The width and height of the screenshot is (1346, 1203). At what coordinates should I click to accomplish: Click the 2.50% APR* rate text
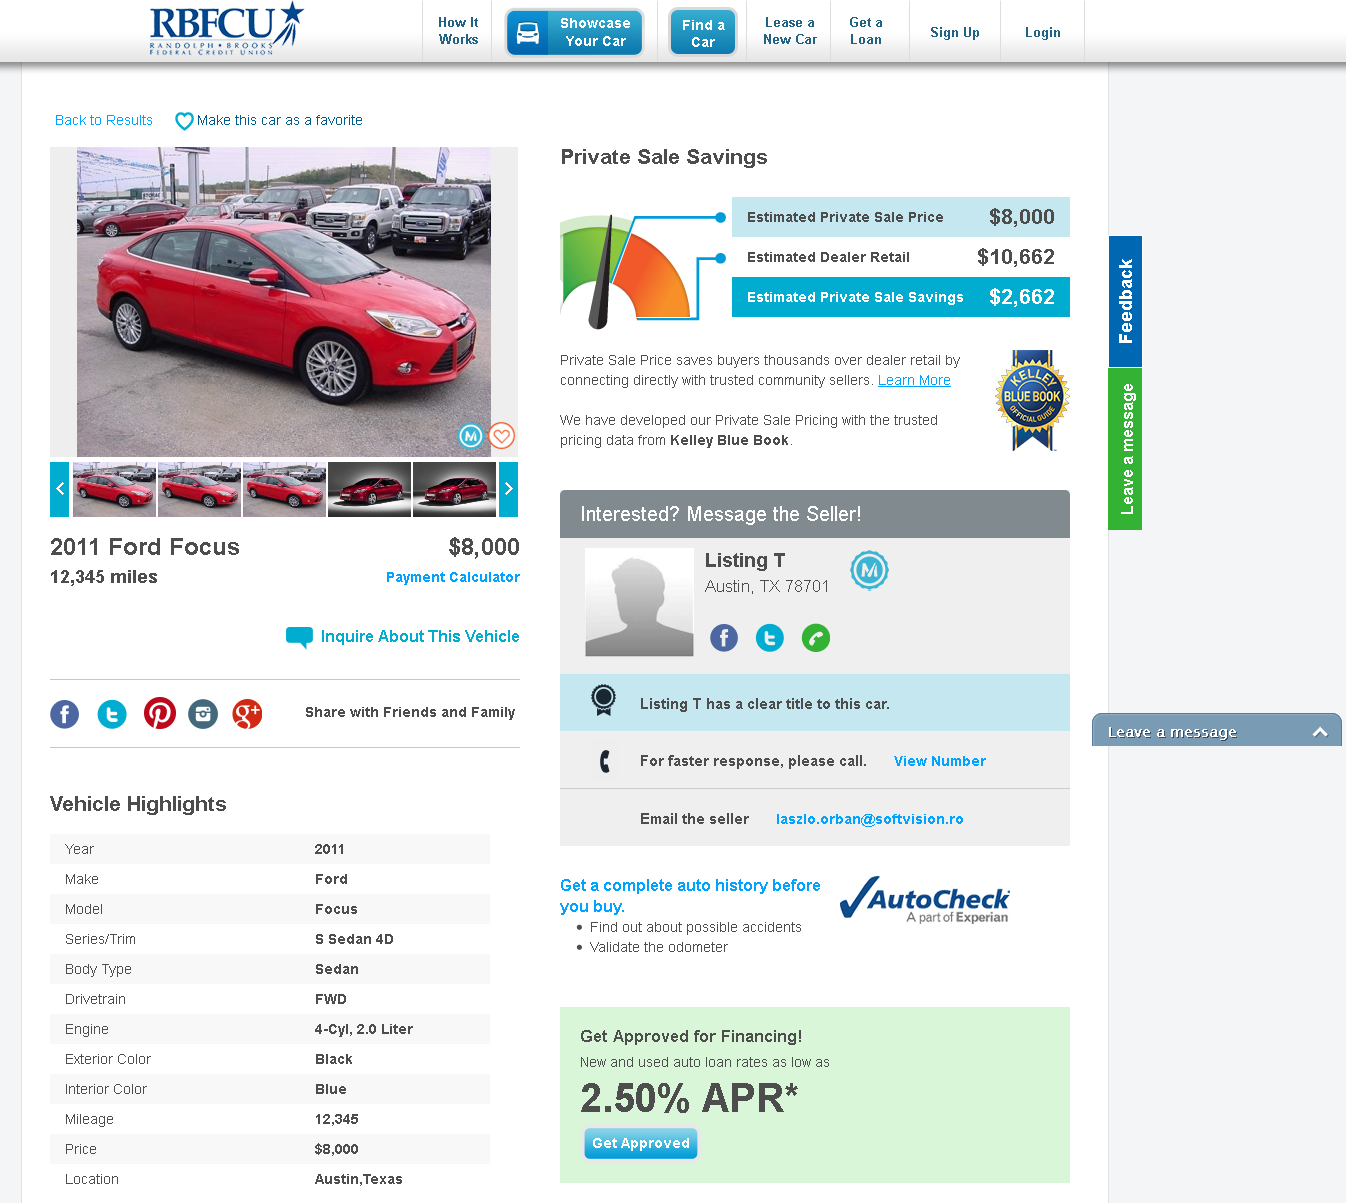pos(689,1098)
